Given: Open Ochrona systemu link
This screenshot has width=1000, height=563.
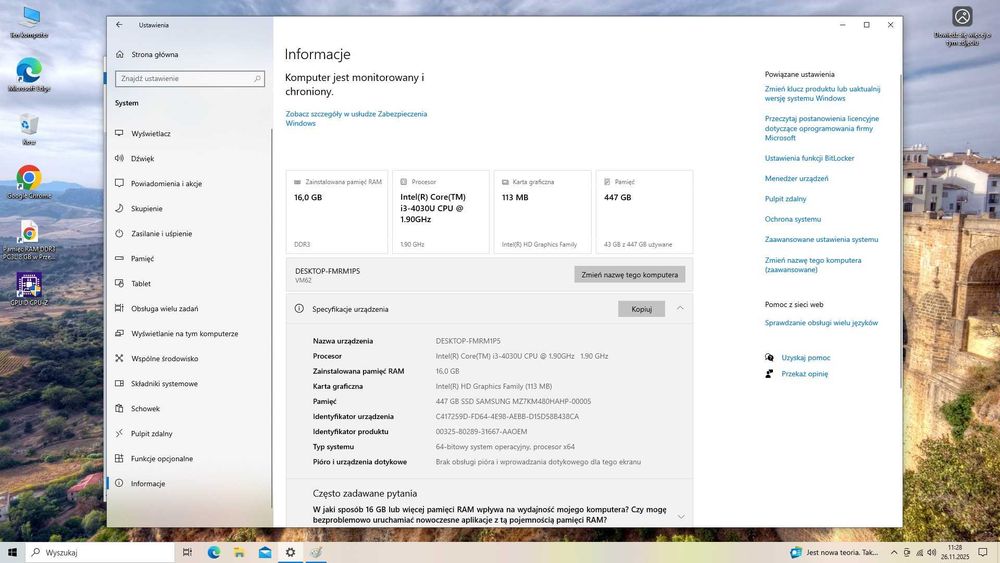Looking at the screenshot, I should point(793,219).
